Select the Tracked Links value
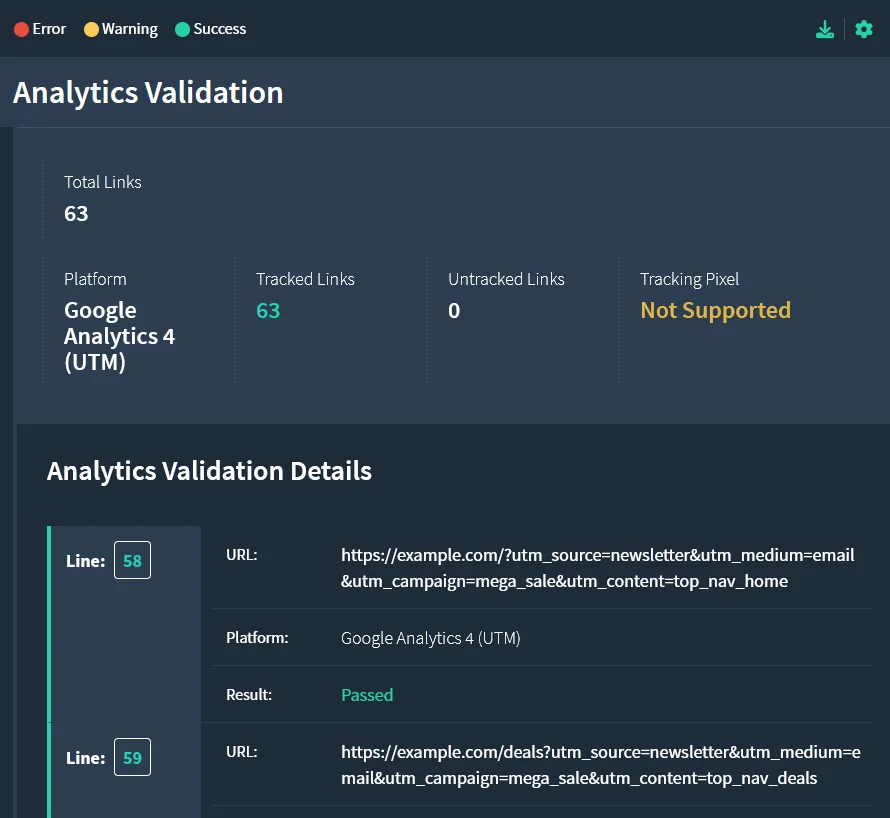 (268, 310)
